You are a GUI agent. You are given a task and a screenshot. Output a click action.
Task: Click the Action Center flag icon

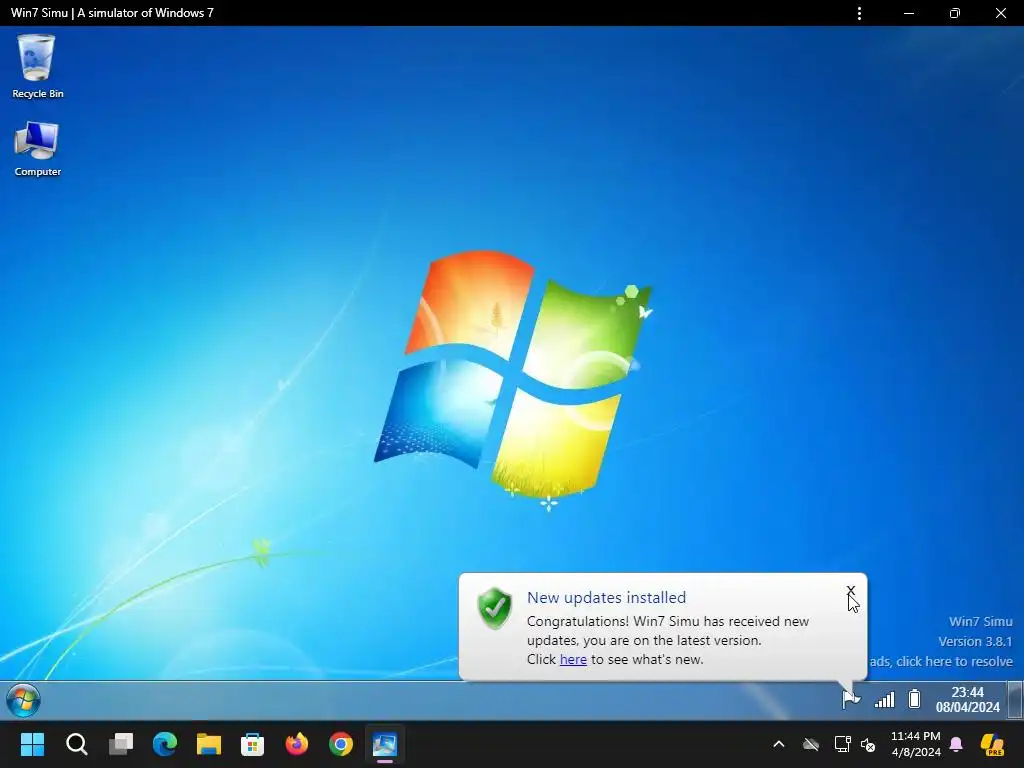pos(850,699)
